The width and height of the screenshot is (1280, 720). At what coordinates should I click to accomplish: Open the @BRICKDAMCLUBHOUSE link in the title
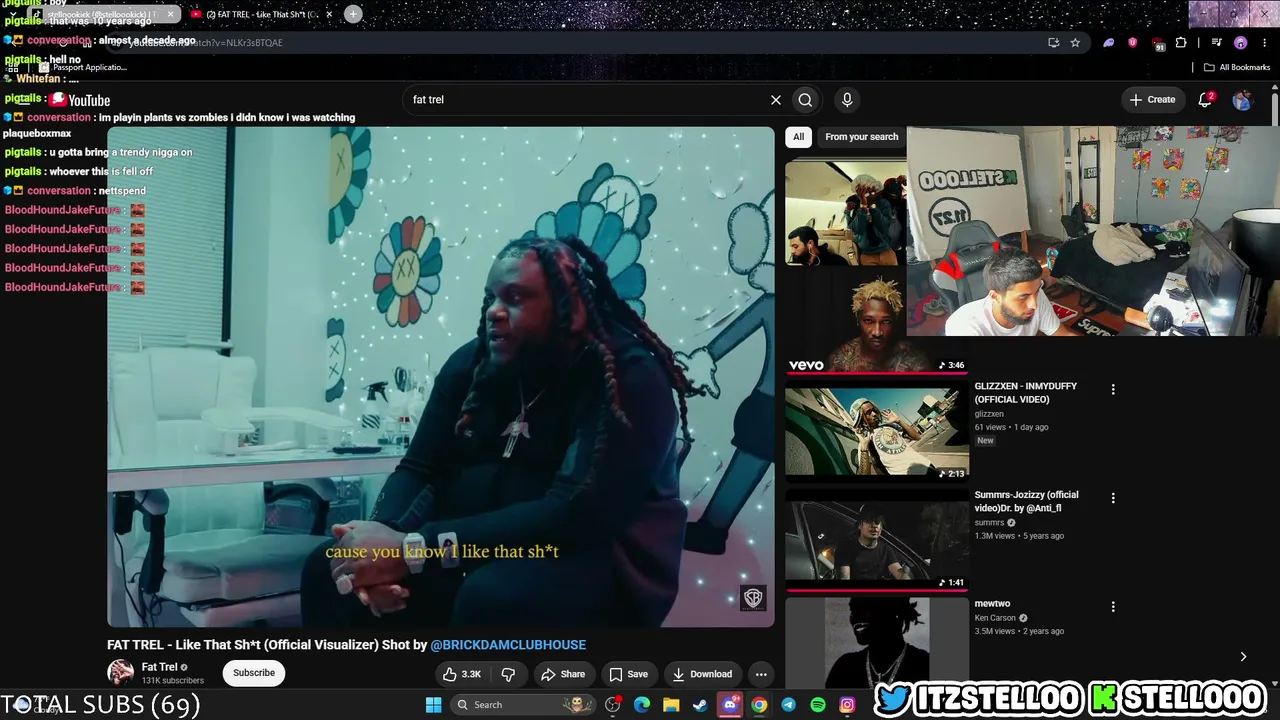click(x=508, y=645)
